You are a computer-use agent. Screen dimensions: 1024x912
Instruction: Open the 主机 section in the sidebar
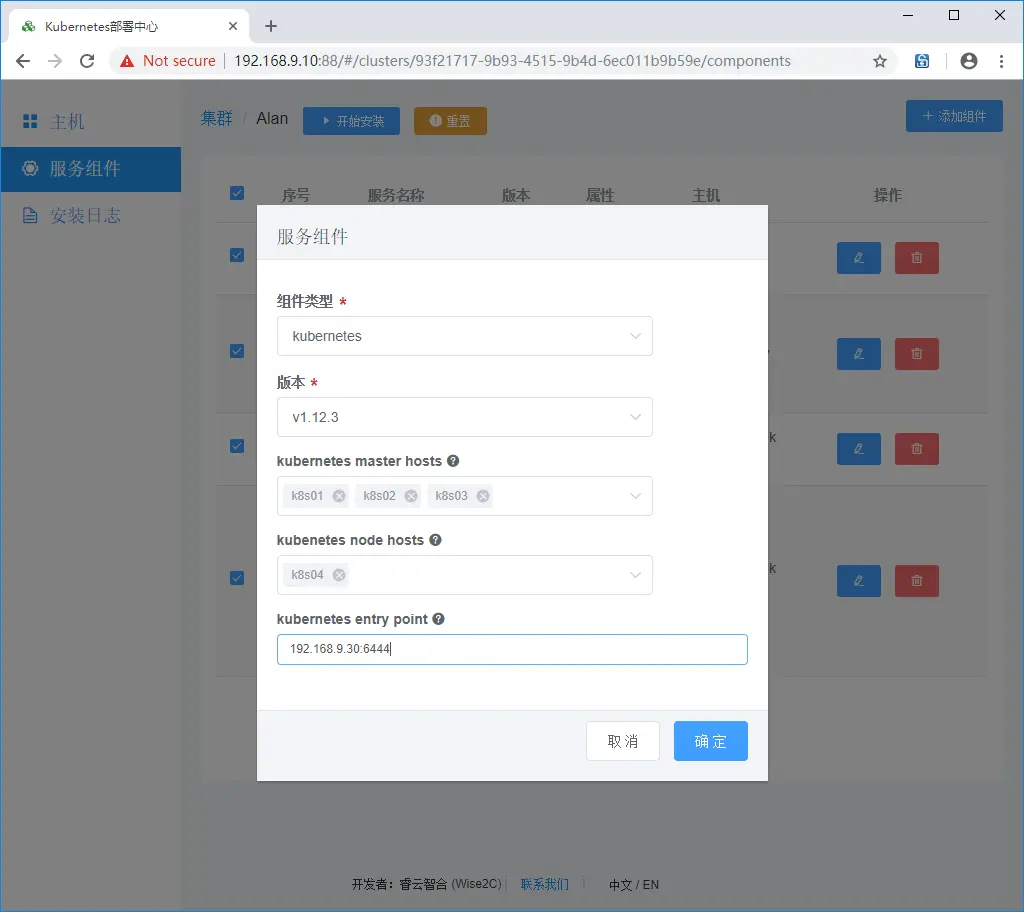point(91,122)
